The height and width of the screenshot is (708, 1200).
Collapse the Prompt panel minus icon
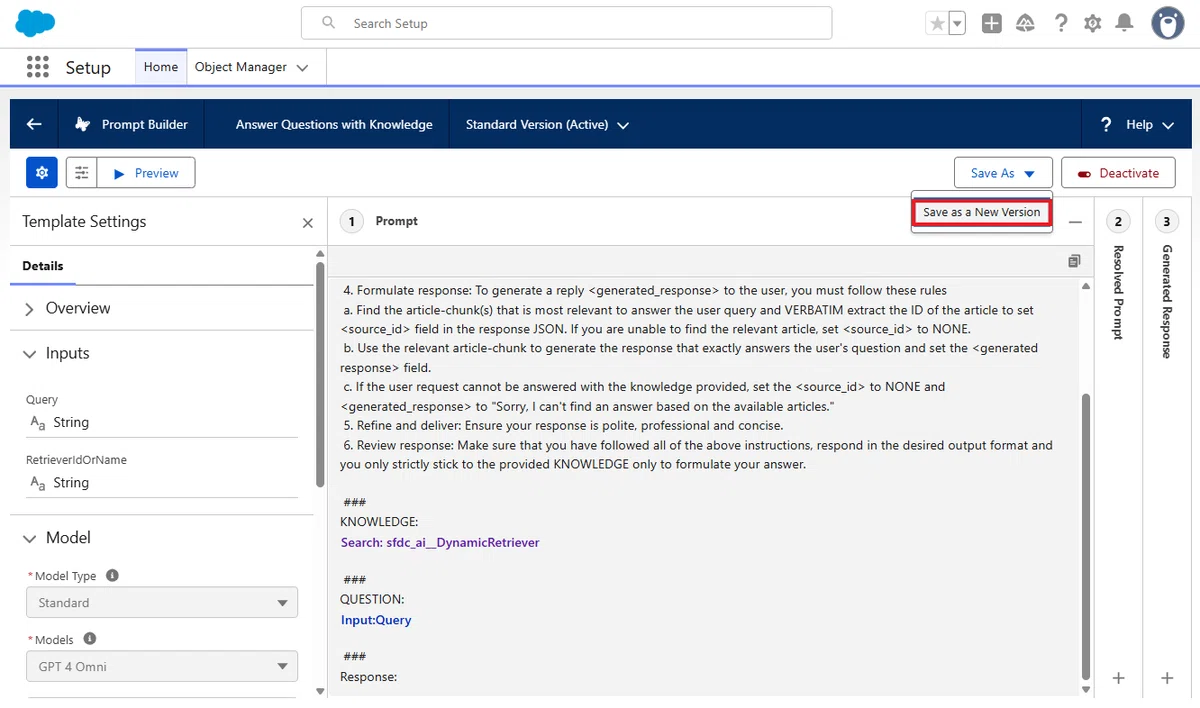click(x=1075, y=221)
